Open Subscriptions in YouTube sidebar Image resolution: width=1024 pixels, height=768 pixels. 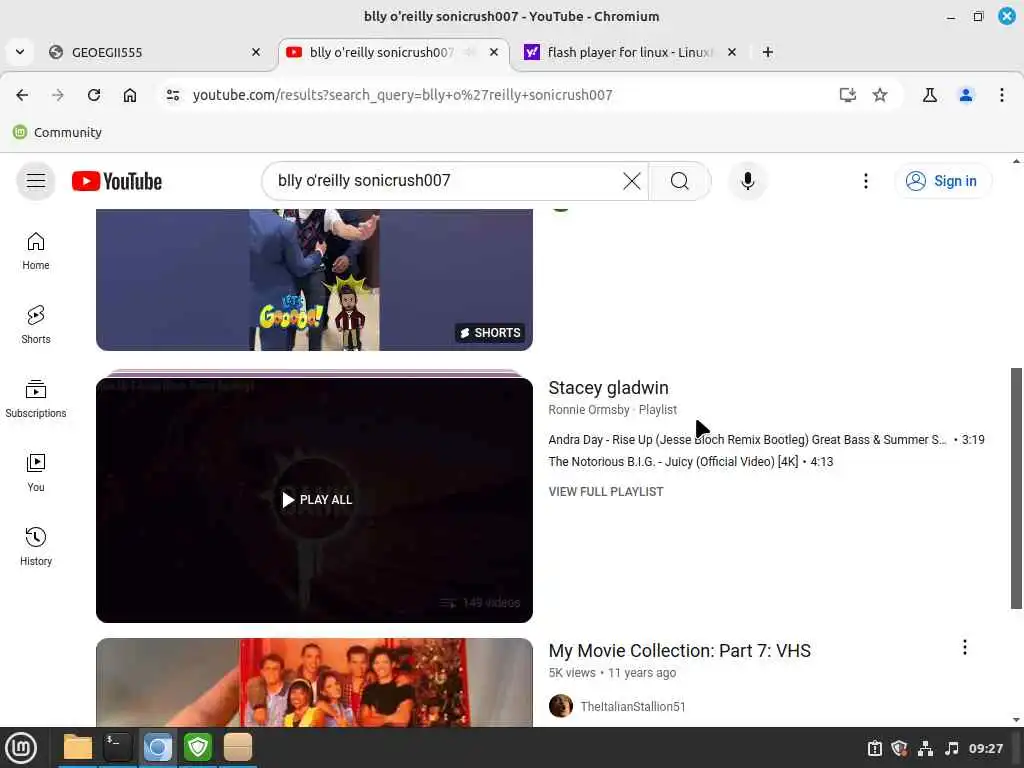click(x=36, y=399)
